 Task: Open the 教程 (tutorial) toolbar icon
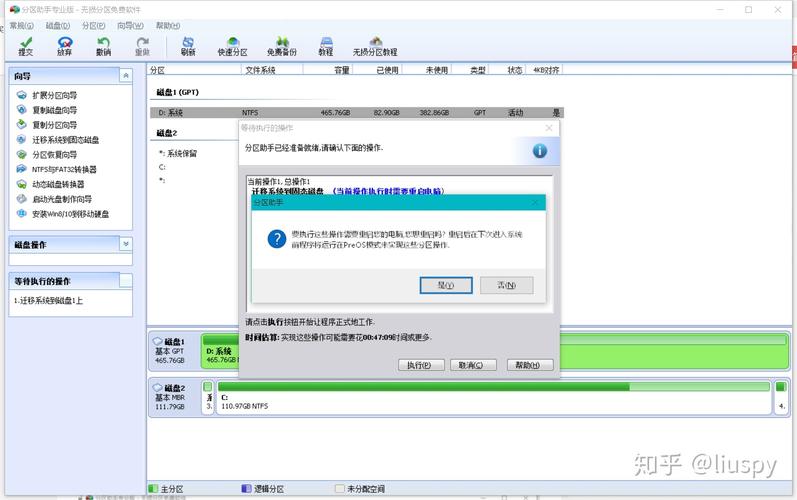pos(326,46)
